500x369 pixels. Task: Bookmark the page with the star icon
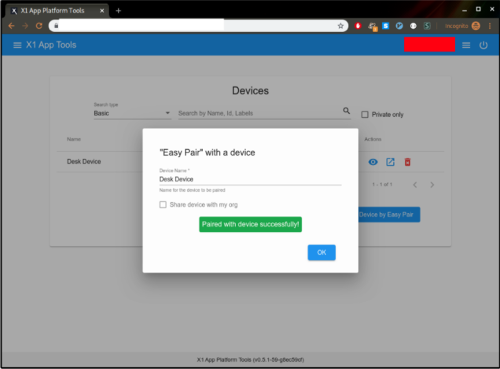pyautogui.click(x=340, y=26)
